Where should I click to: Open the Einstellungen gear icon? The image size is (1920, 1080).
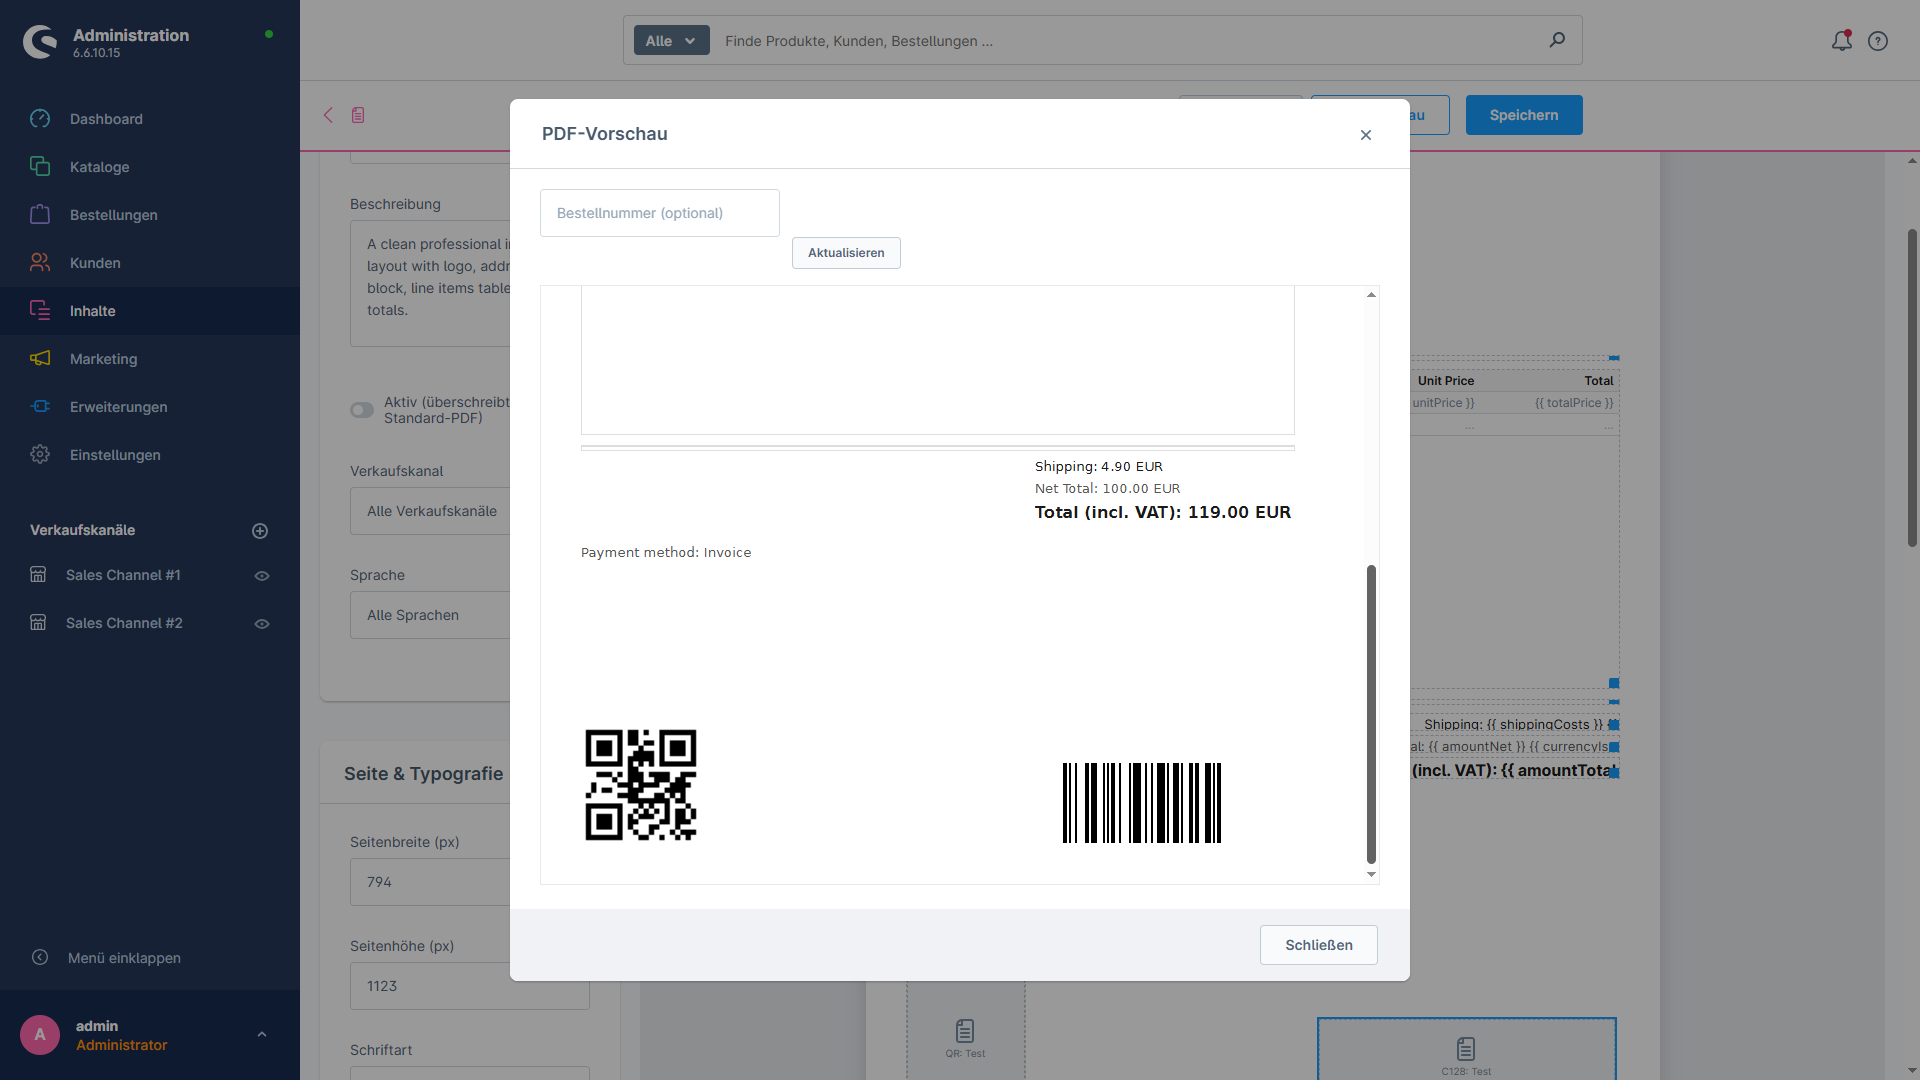tap(40, 455)
